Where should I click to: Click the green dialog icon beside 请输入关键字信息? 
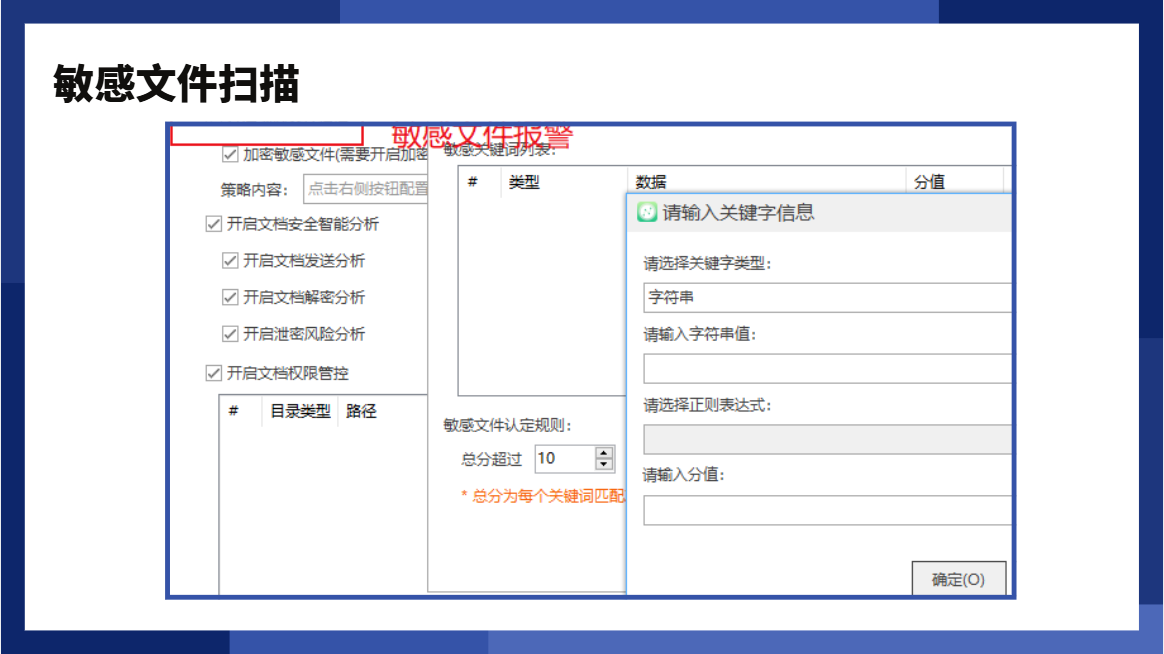click(x=647, y=212)
